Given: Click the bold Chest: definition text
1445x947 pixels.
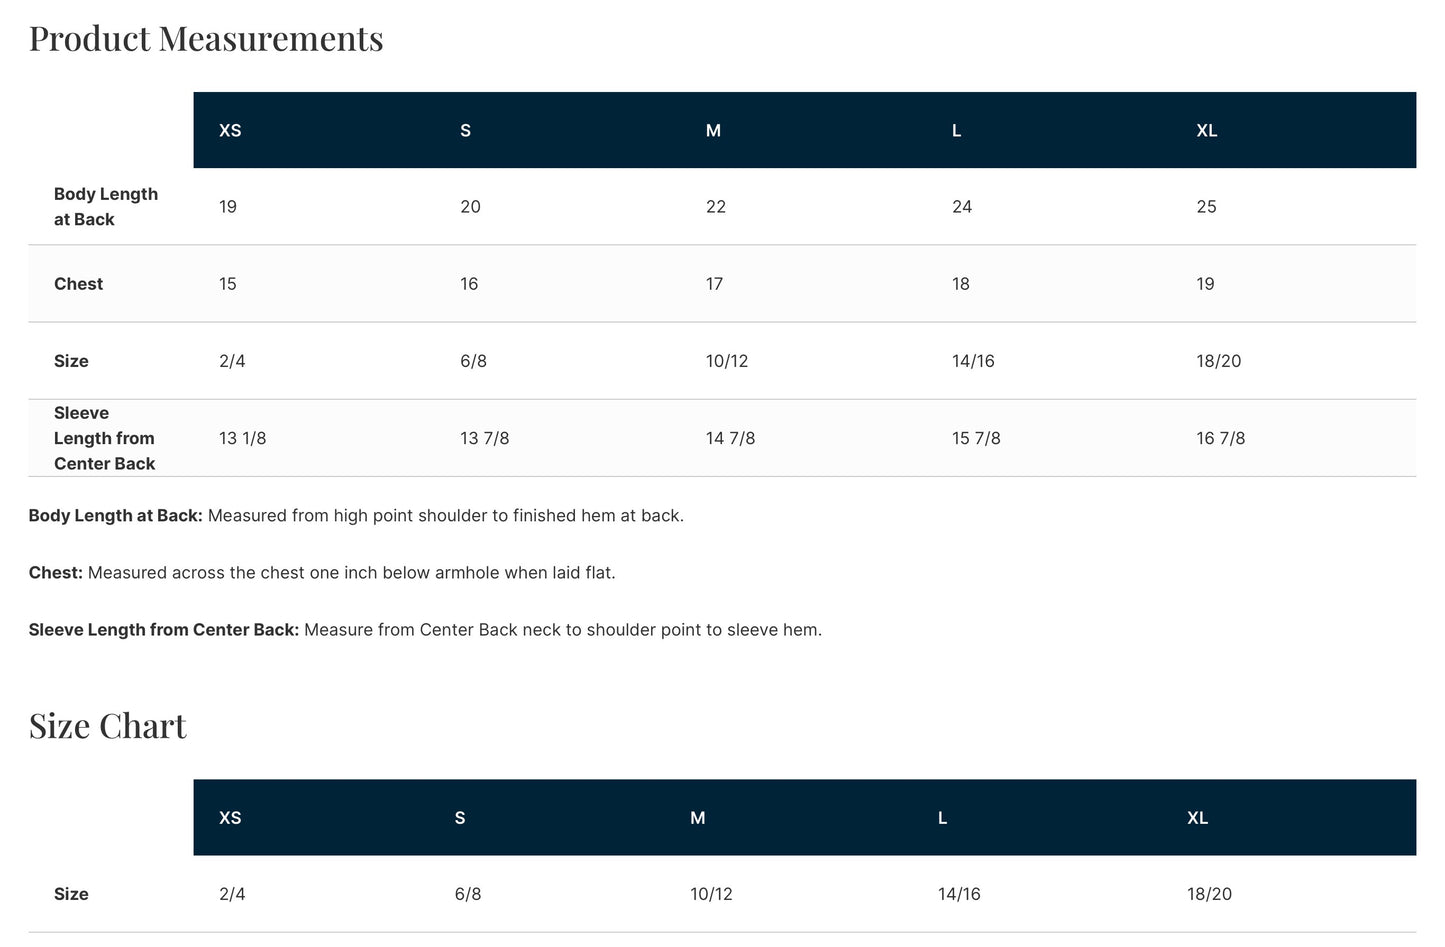Looking at the screenshot, I should [56, 573].
